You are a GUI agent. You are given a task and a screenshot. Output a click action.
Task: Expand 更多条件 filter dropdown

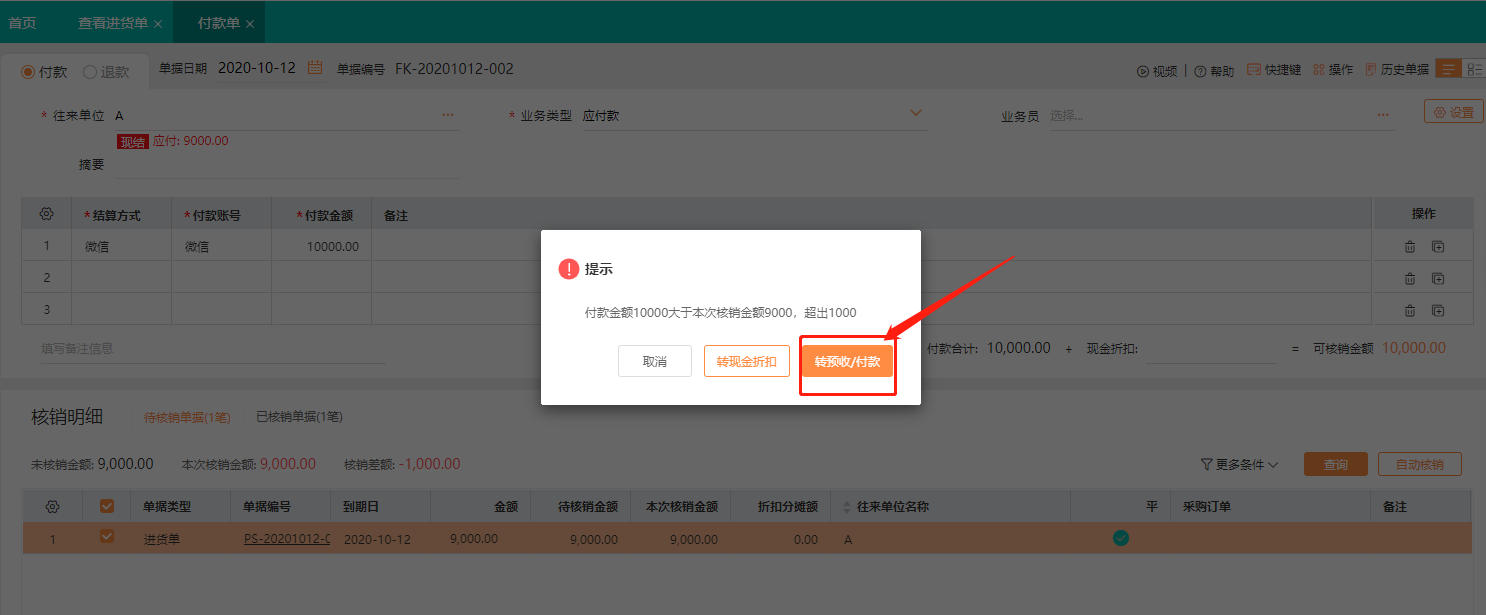(1240, 464)
